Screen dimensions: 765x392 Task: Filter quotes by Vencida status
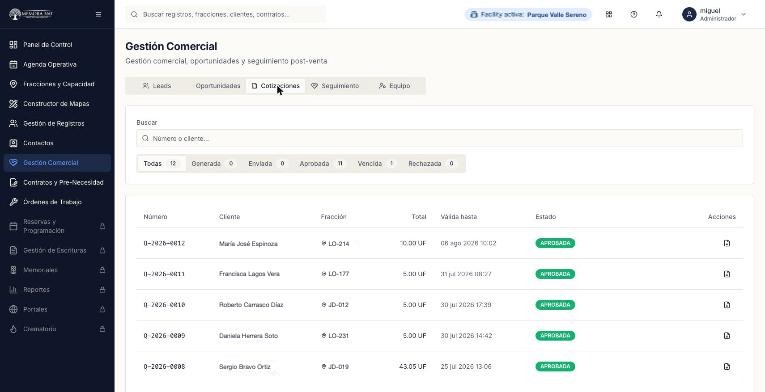(376, 164)
